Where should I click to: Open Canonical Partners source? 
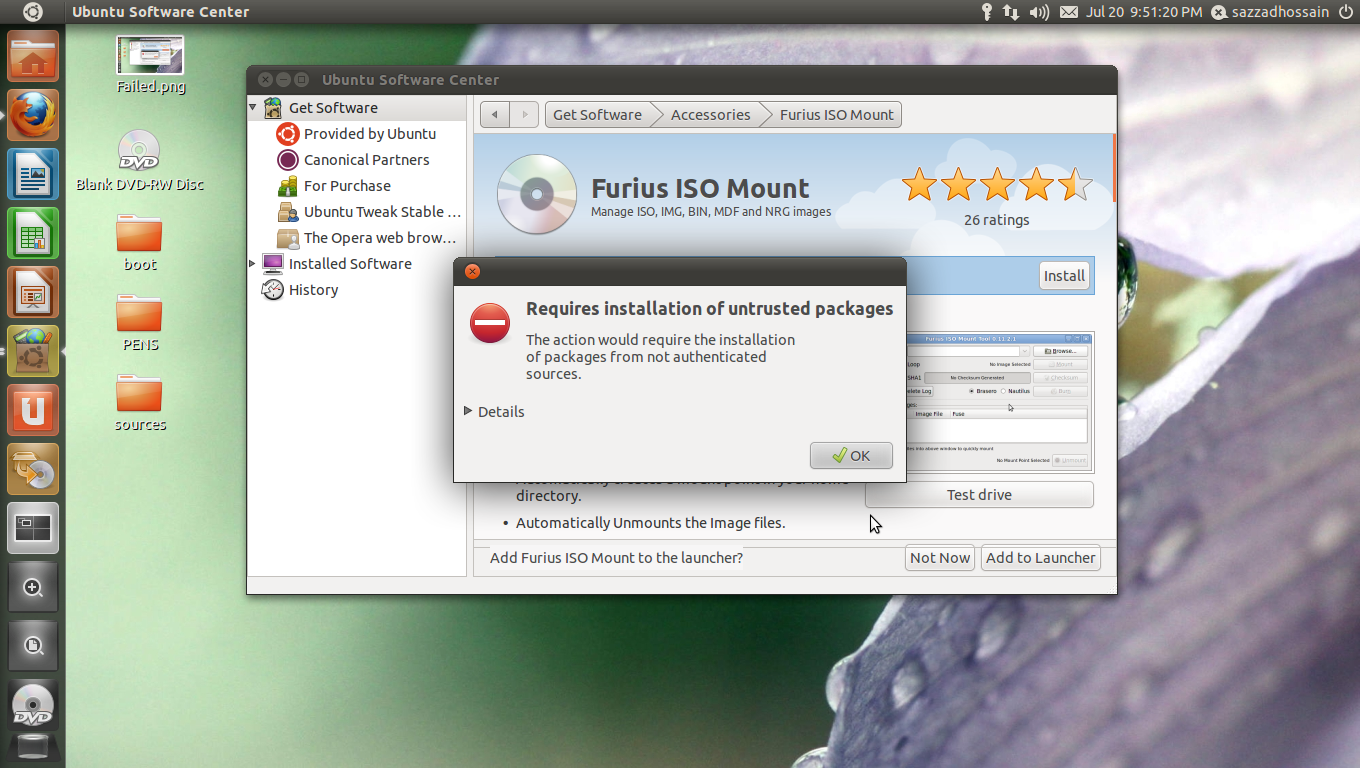point(366,160)
